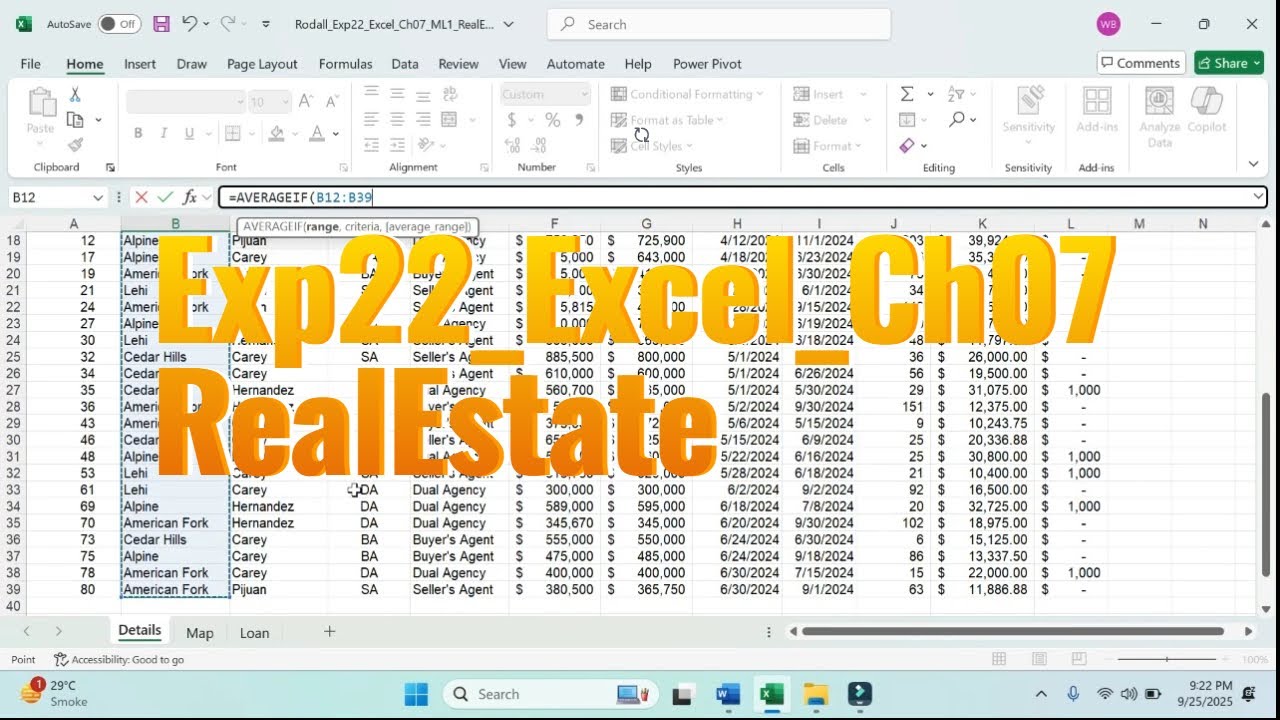Save the workbook with Save icon
The image size is (1280, 720).
(161, 24)
